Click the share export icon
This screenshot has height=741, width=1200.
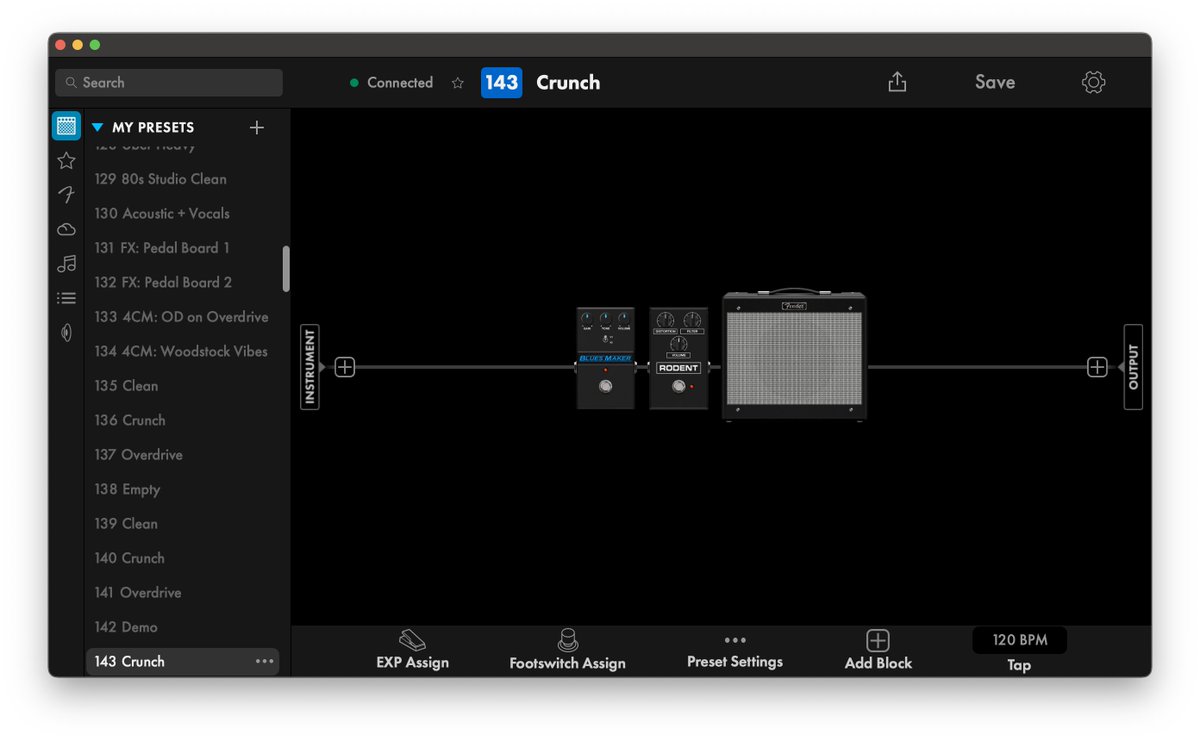click(897, 83)
